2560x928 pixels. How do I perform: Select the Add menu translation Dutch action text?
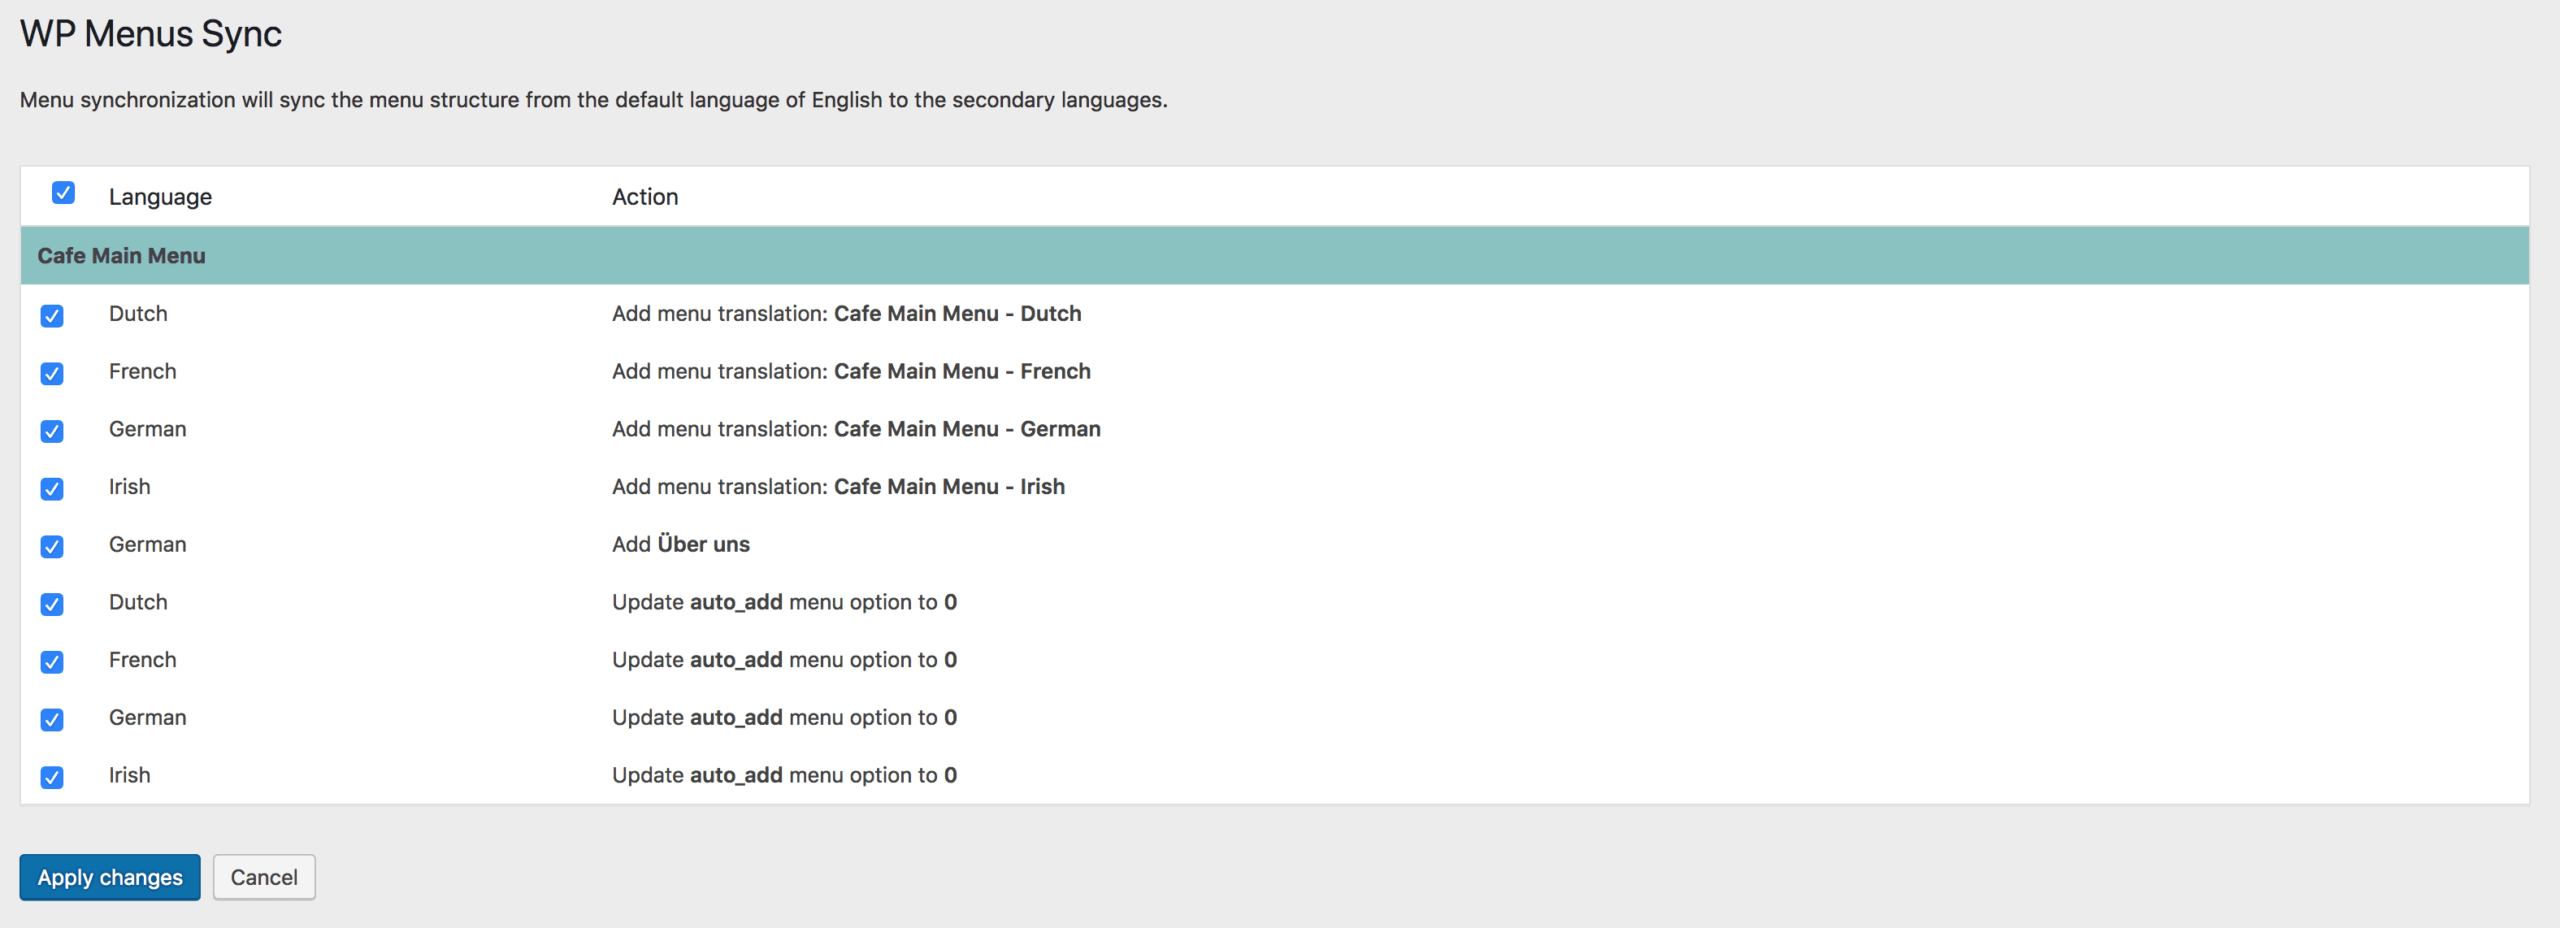click(x=847, y=313)
